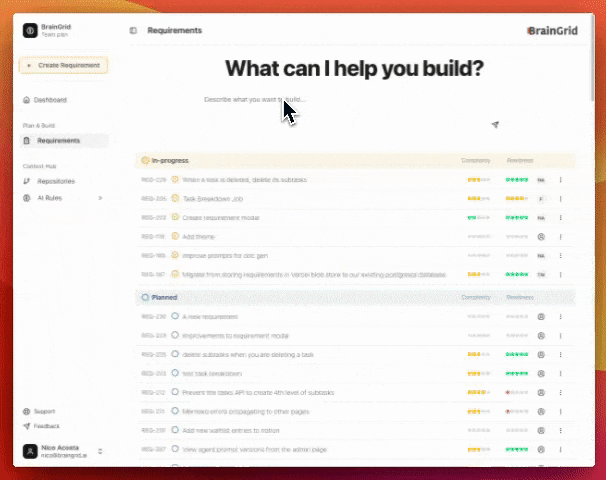
Task: Click the Nico Acosta avatar icon
Action: (30, 451)
